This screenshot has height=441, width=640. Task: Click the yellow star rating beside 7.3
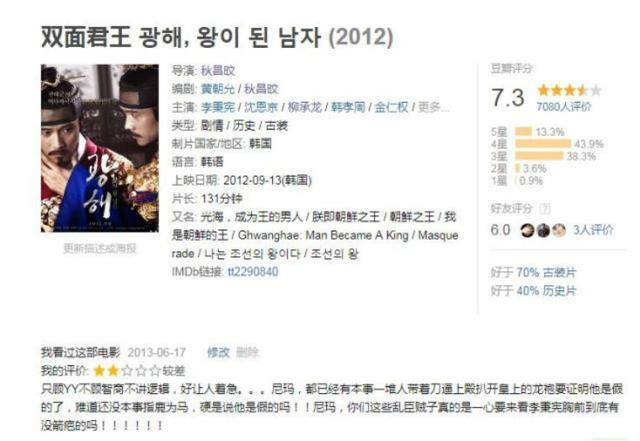(x=569, y=90)
